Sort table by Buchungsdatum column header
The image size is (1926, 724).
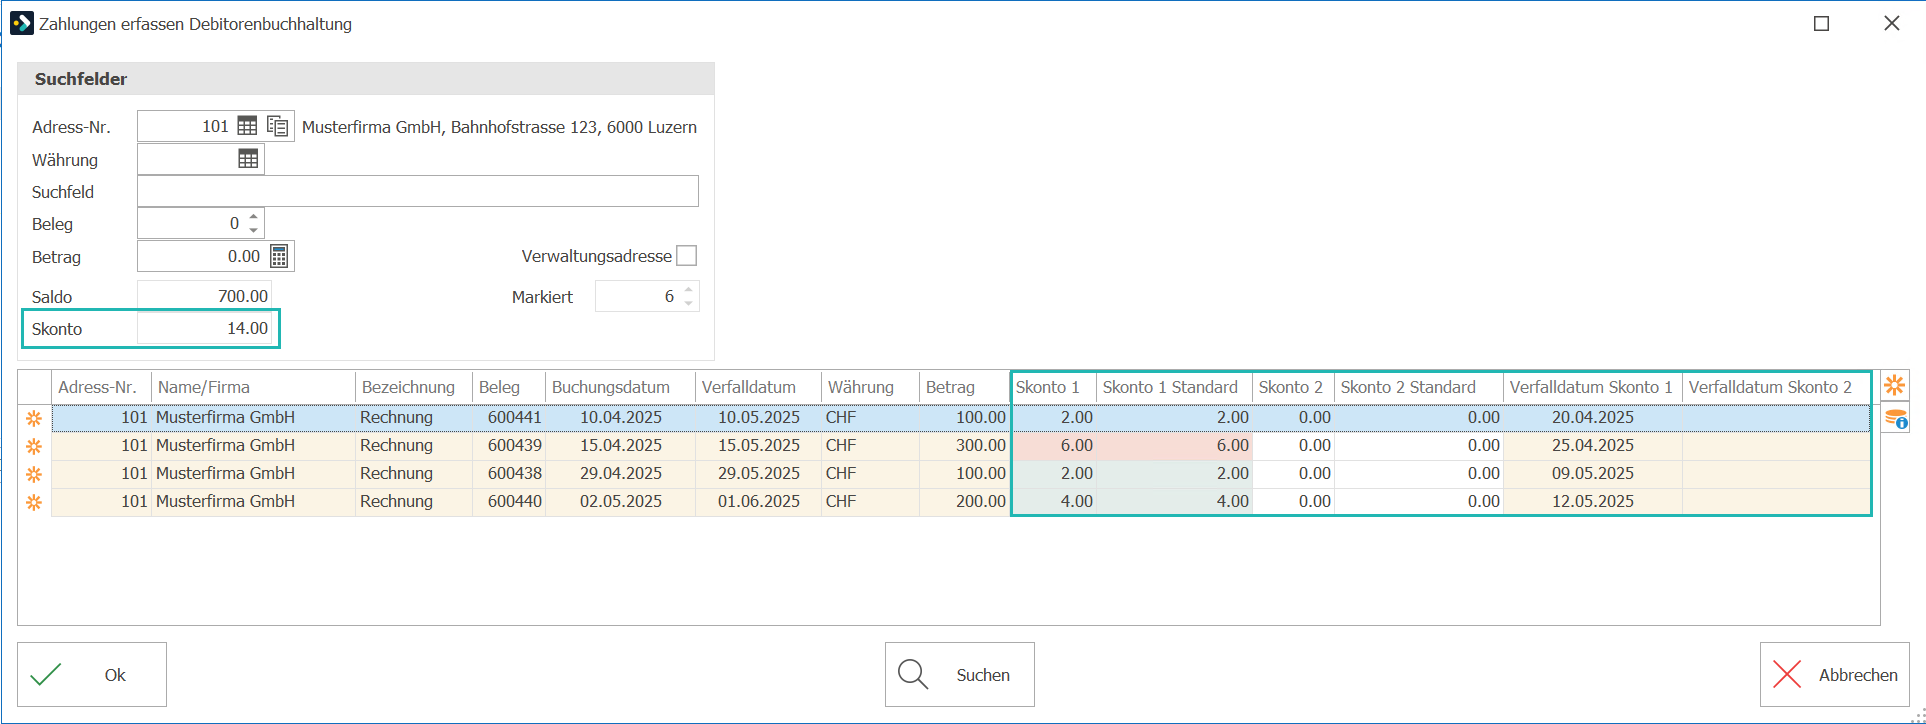click(x=620, y=387)
